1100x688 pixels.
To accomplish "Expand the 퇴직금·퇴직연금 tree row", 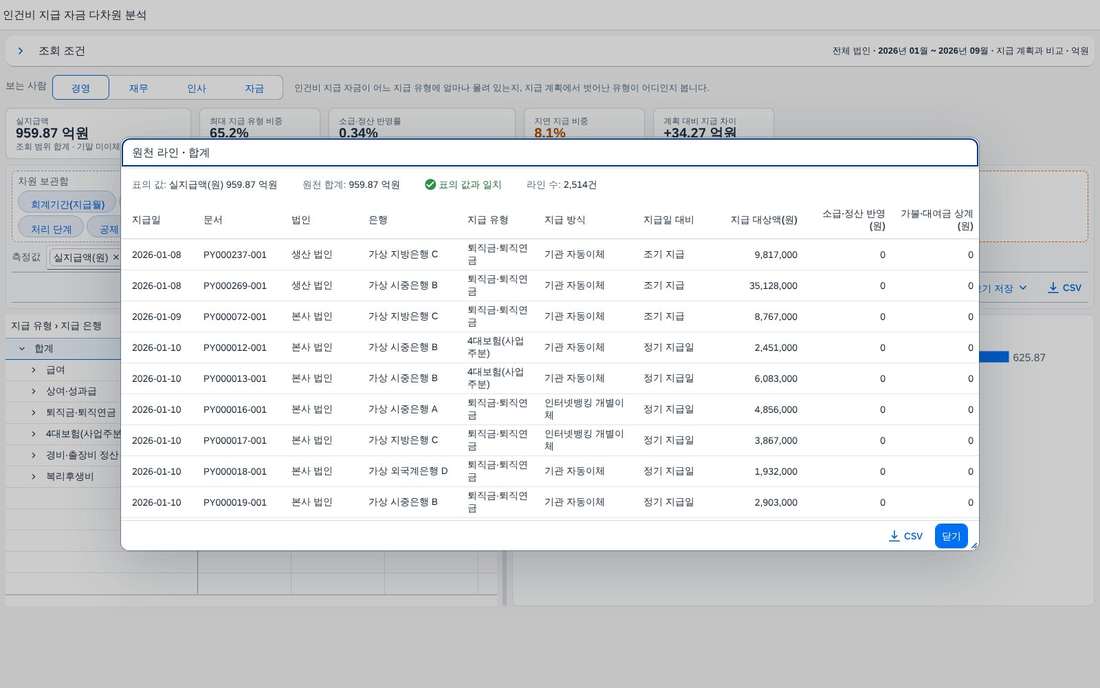I will (x=33, y=412).
